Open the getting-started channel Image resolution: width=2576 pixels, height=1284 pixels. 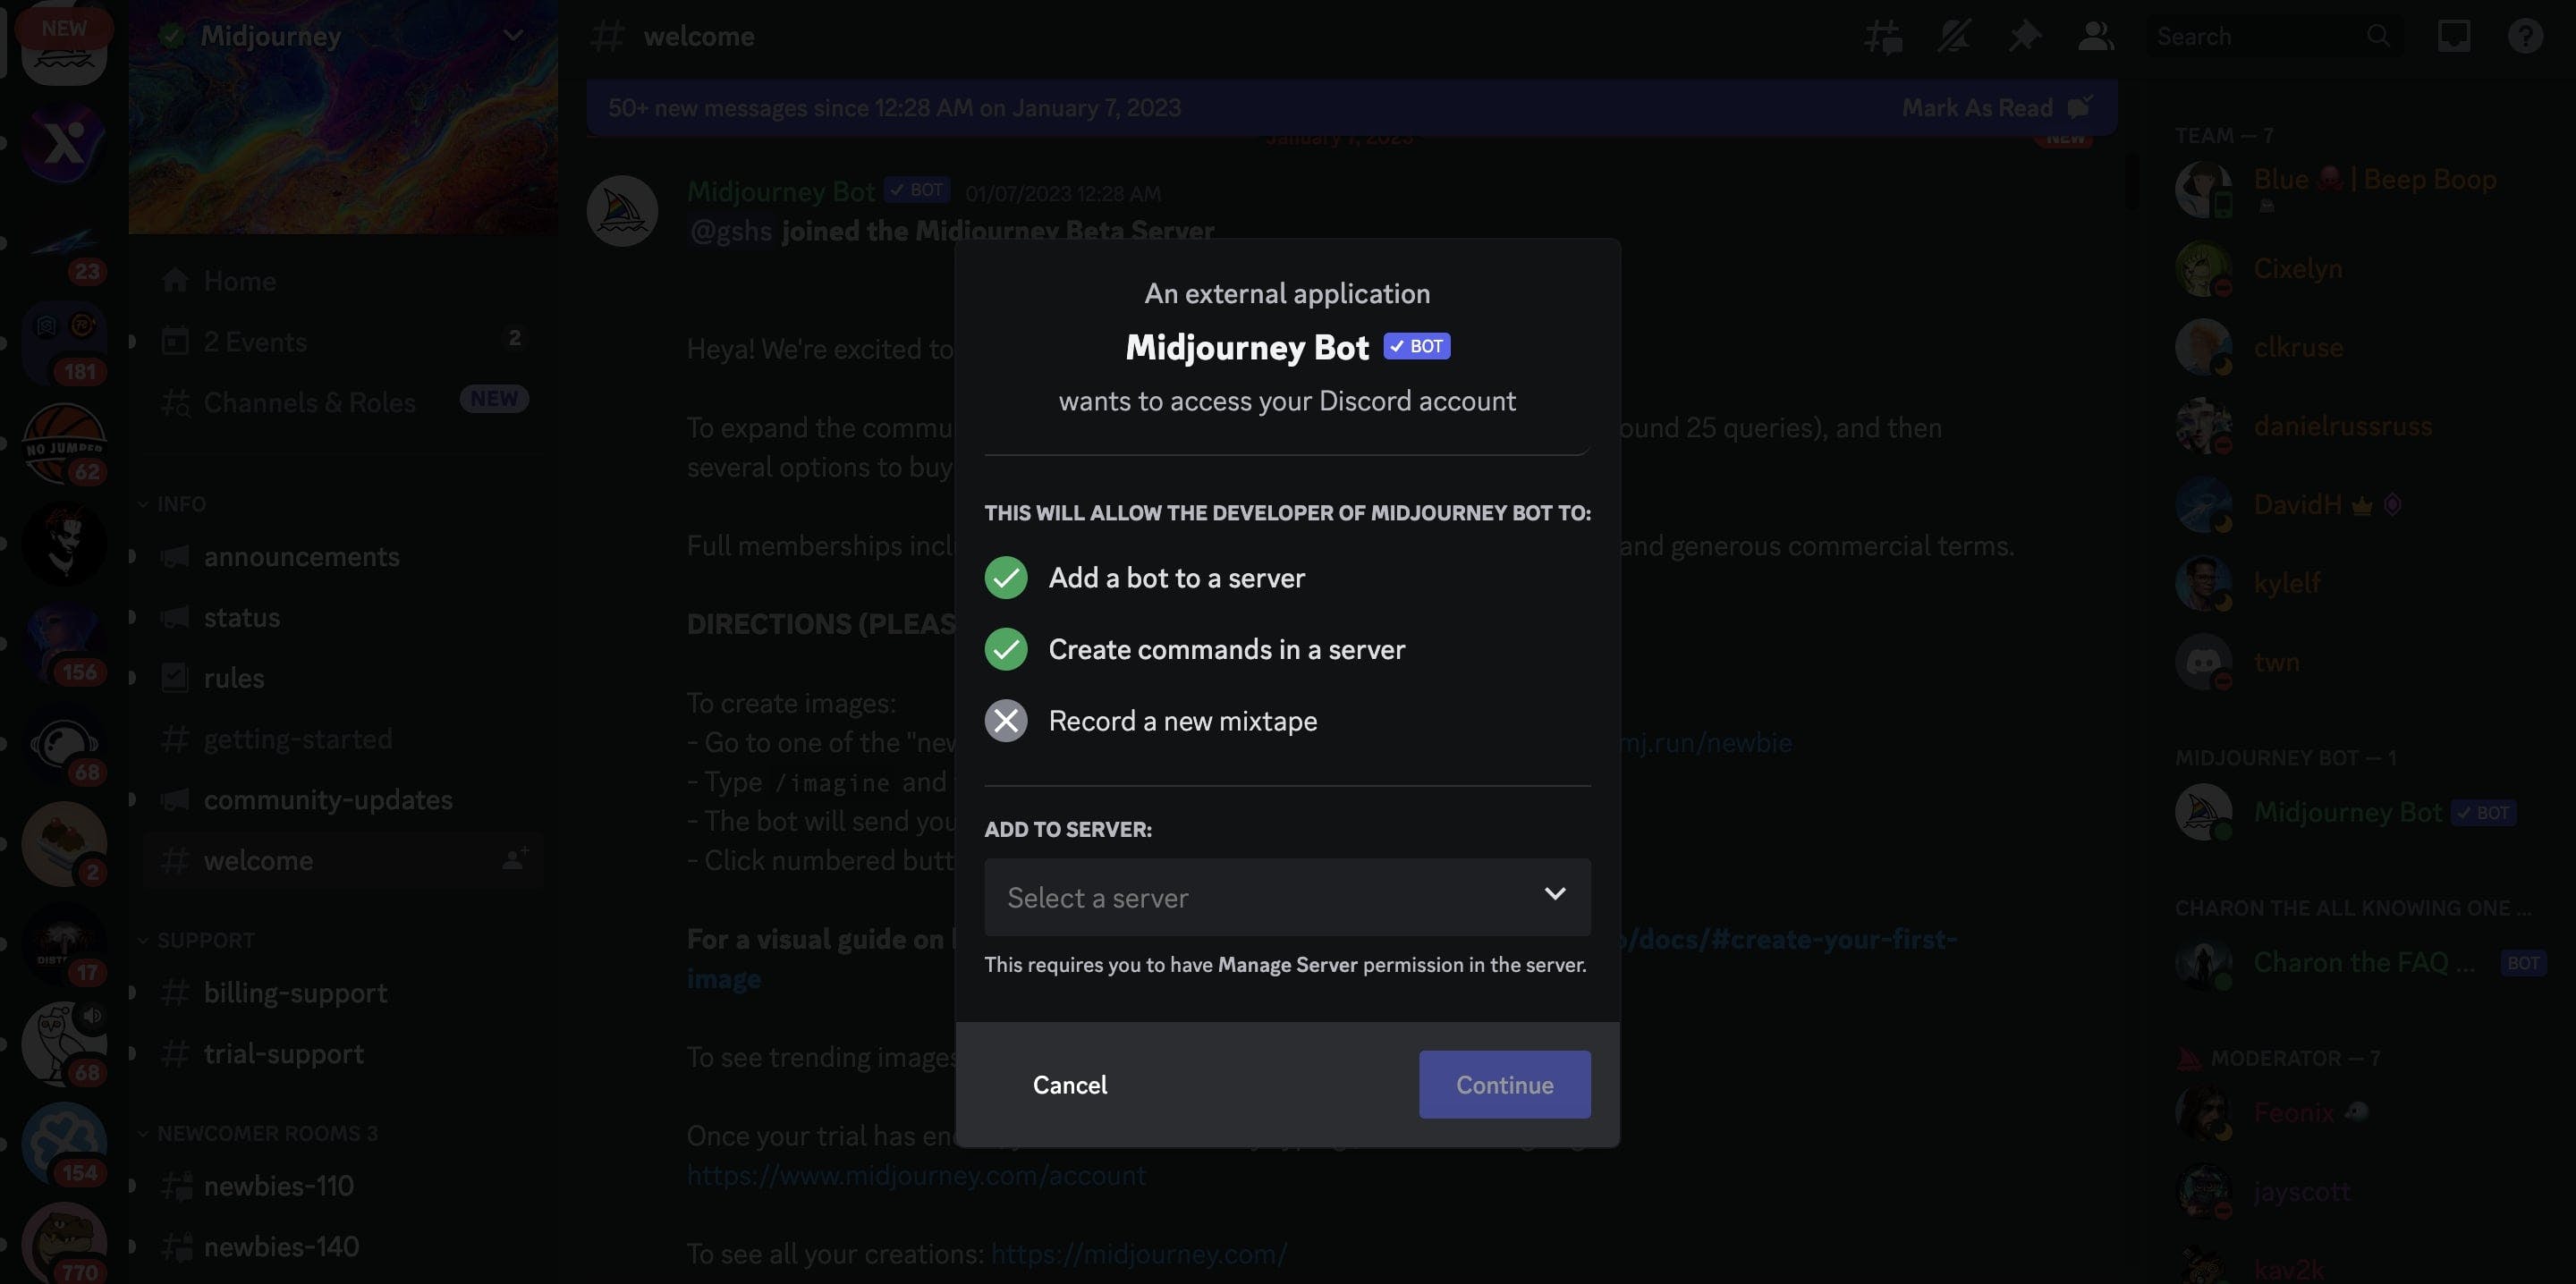(x=343, y=739)
